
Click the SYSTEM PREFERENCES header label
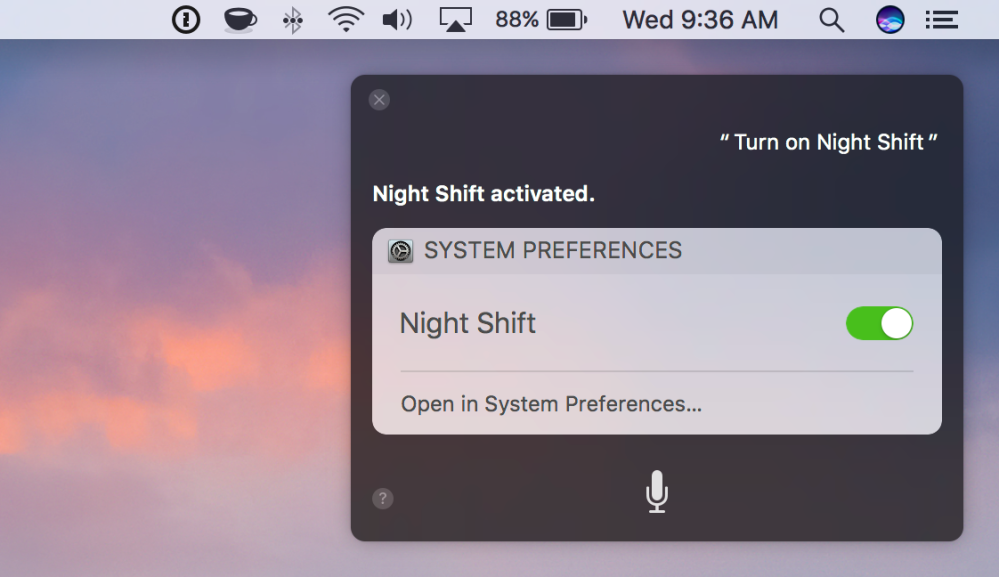click(x=553, y=250)
